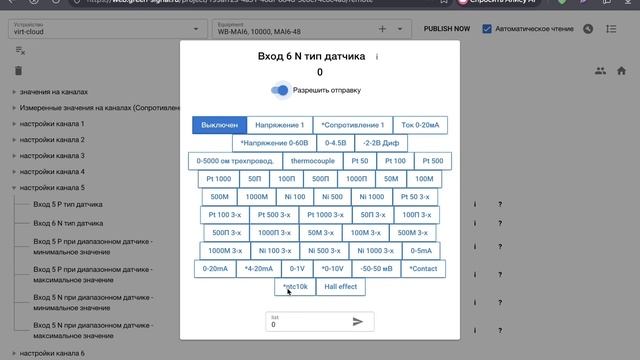Image resolution: width=640 pixels, height=360 pixels.
Task: Click the info icon next to dialog title
Action: tap(377, 57)
